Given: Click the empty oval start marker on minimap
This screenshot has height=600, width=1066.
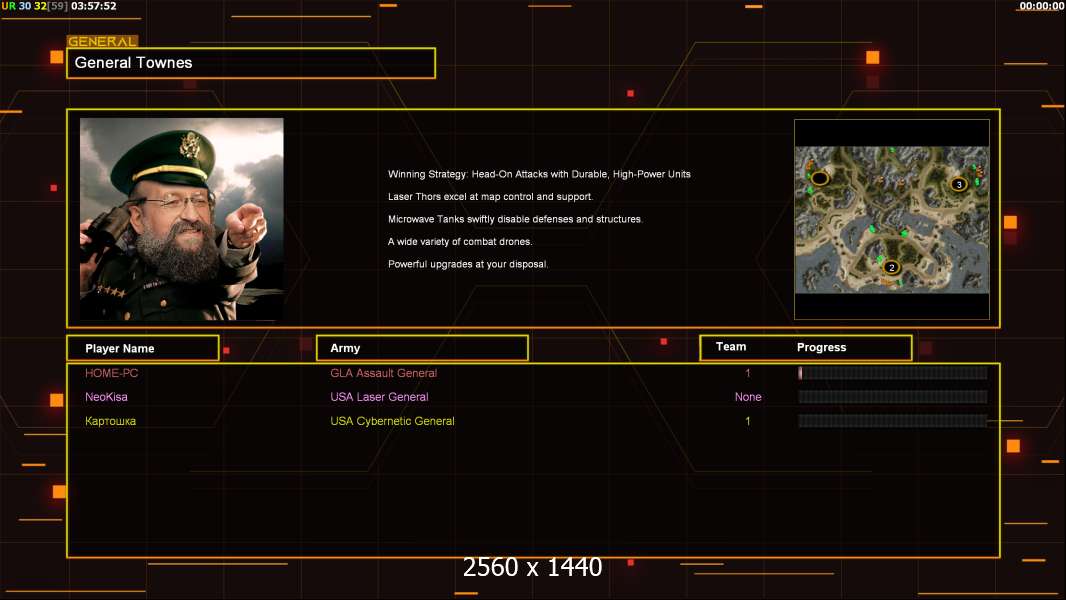Looking at the screenshot, I should [x=819, y=178].
